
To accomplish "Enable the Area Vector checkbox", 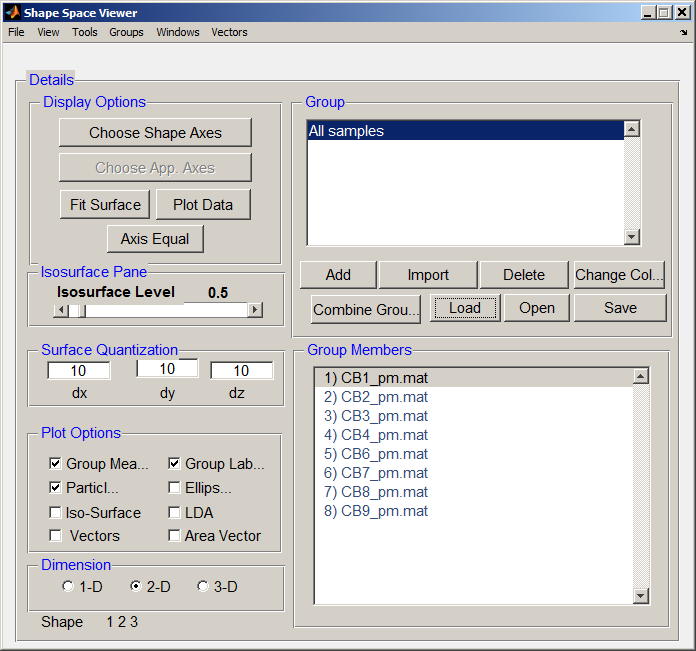I will point(175,536).
